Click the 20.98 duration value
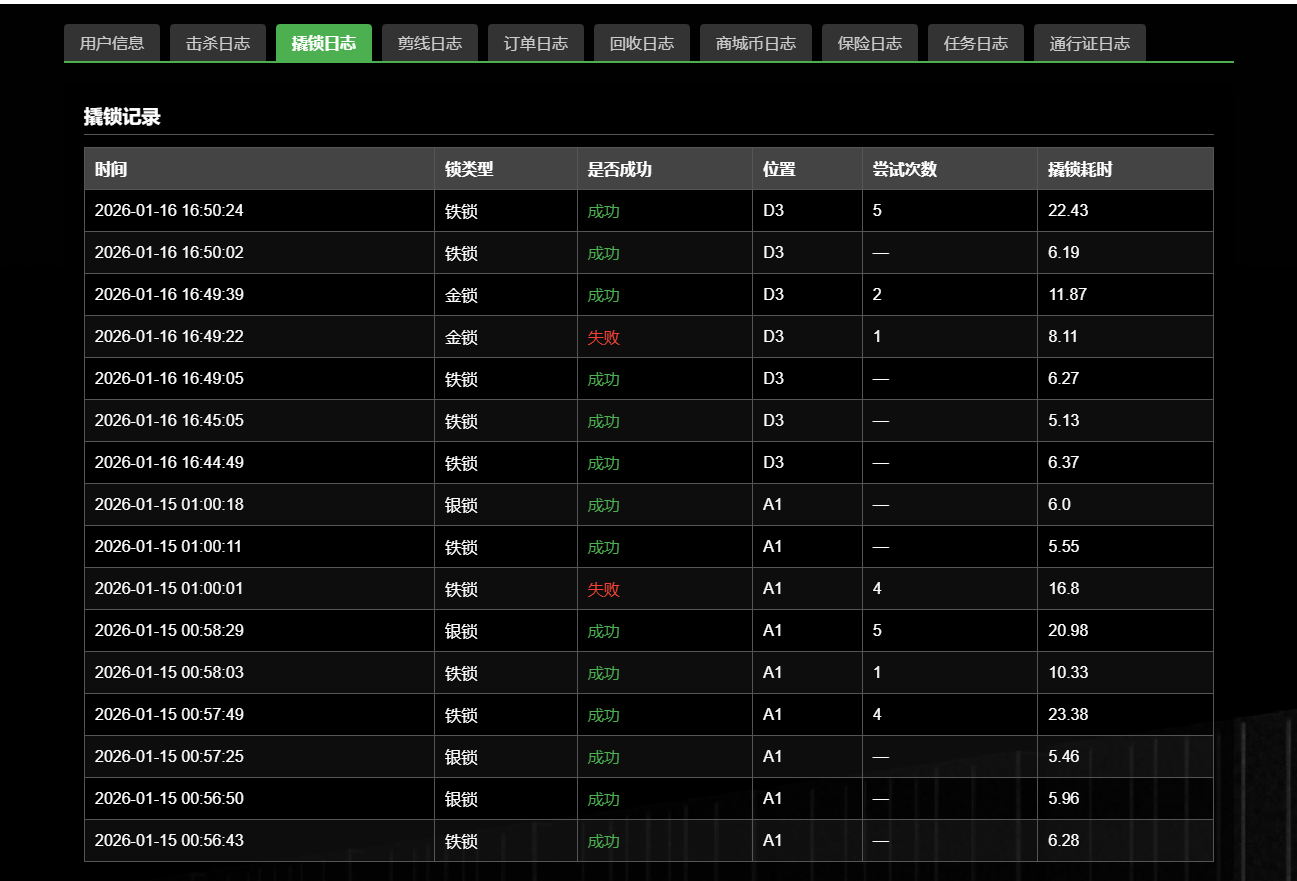Image resolution: width=1297 pixels, height=881 pixels. pyautogui.click(x=1068, y=631)
